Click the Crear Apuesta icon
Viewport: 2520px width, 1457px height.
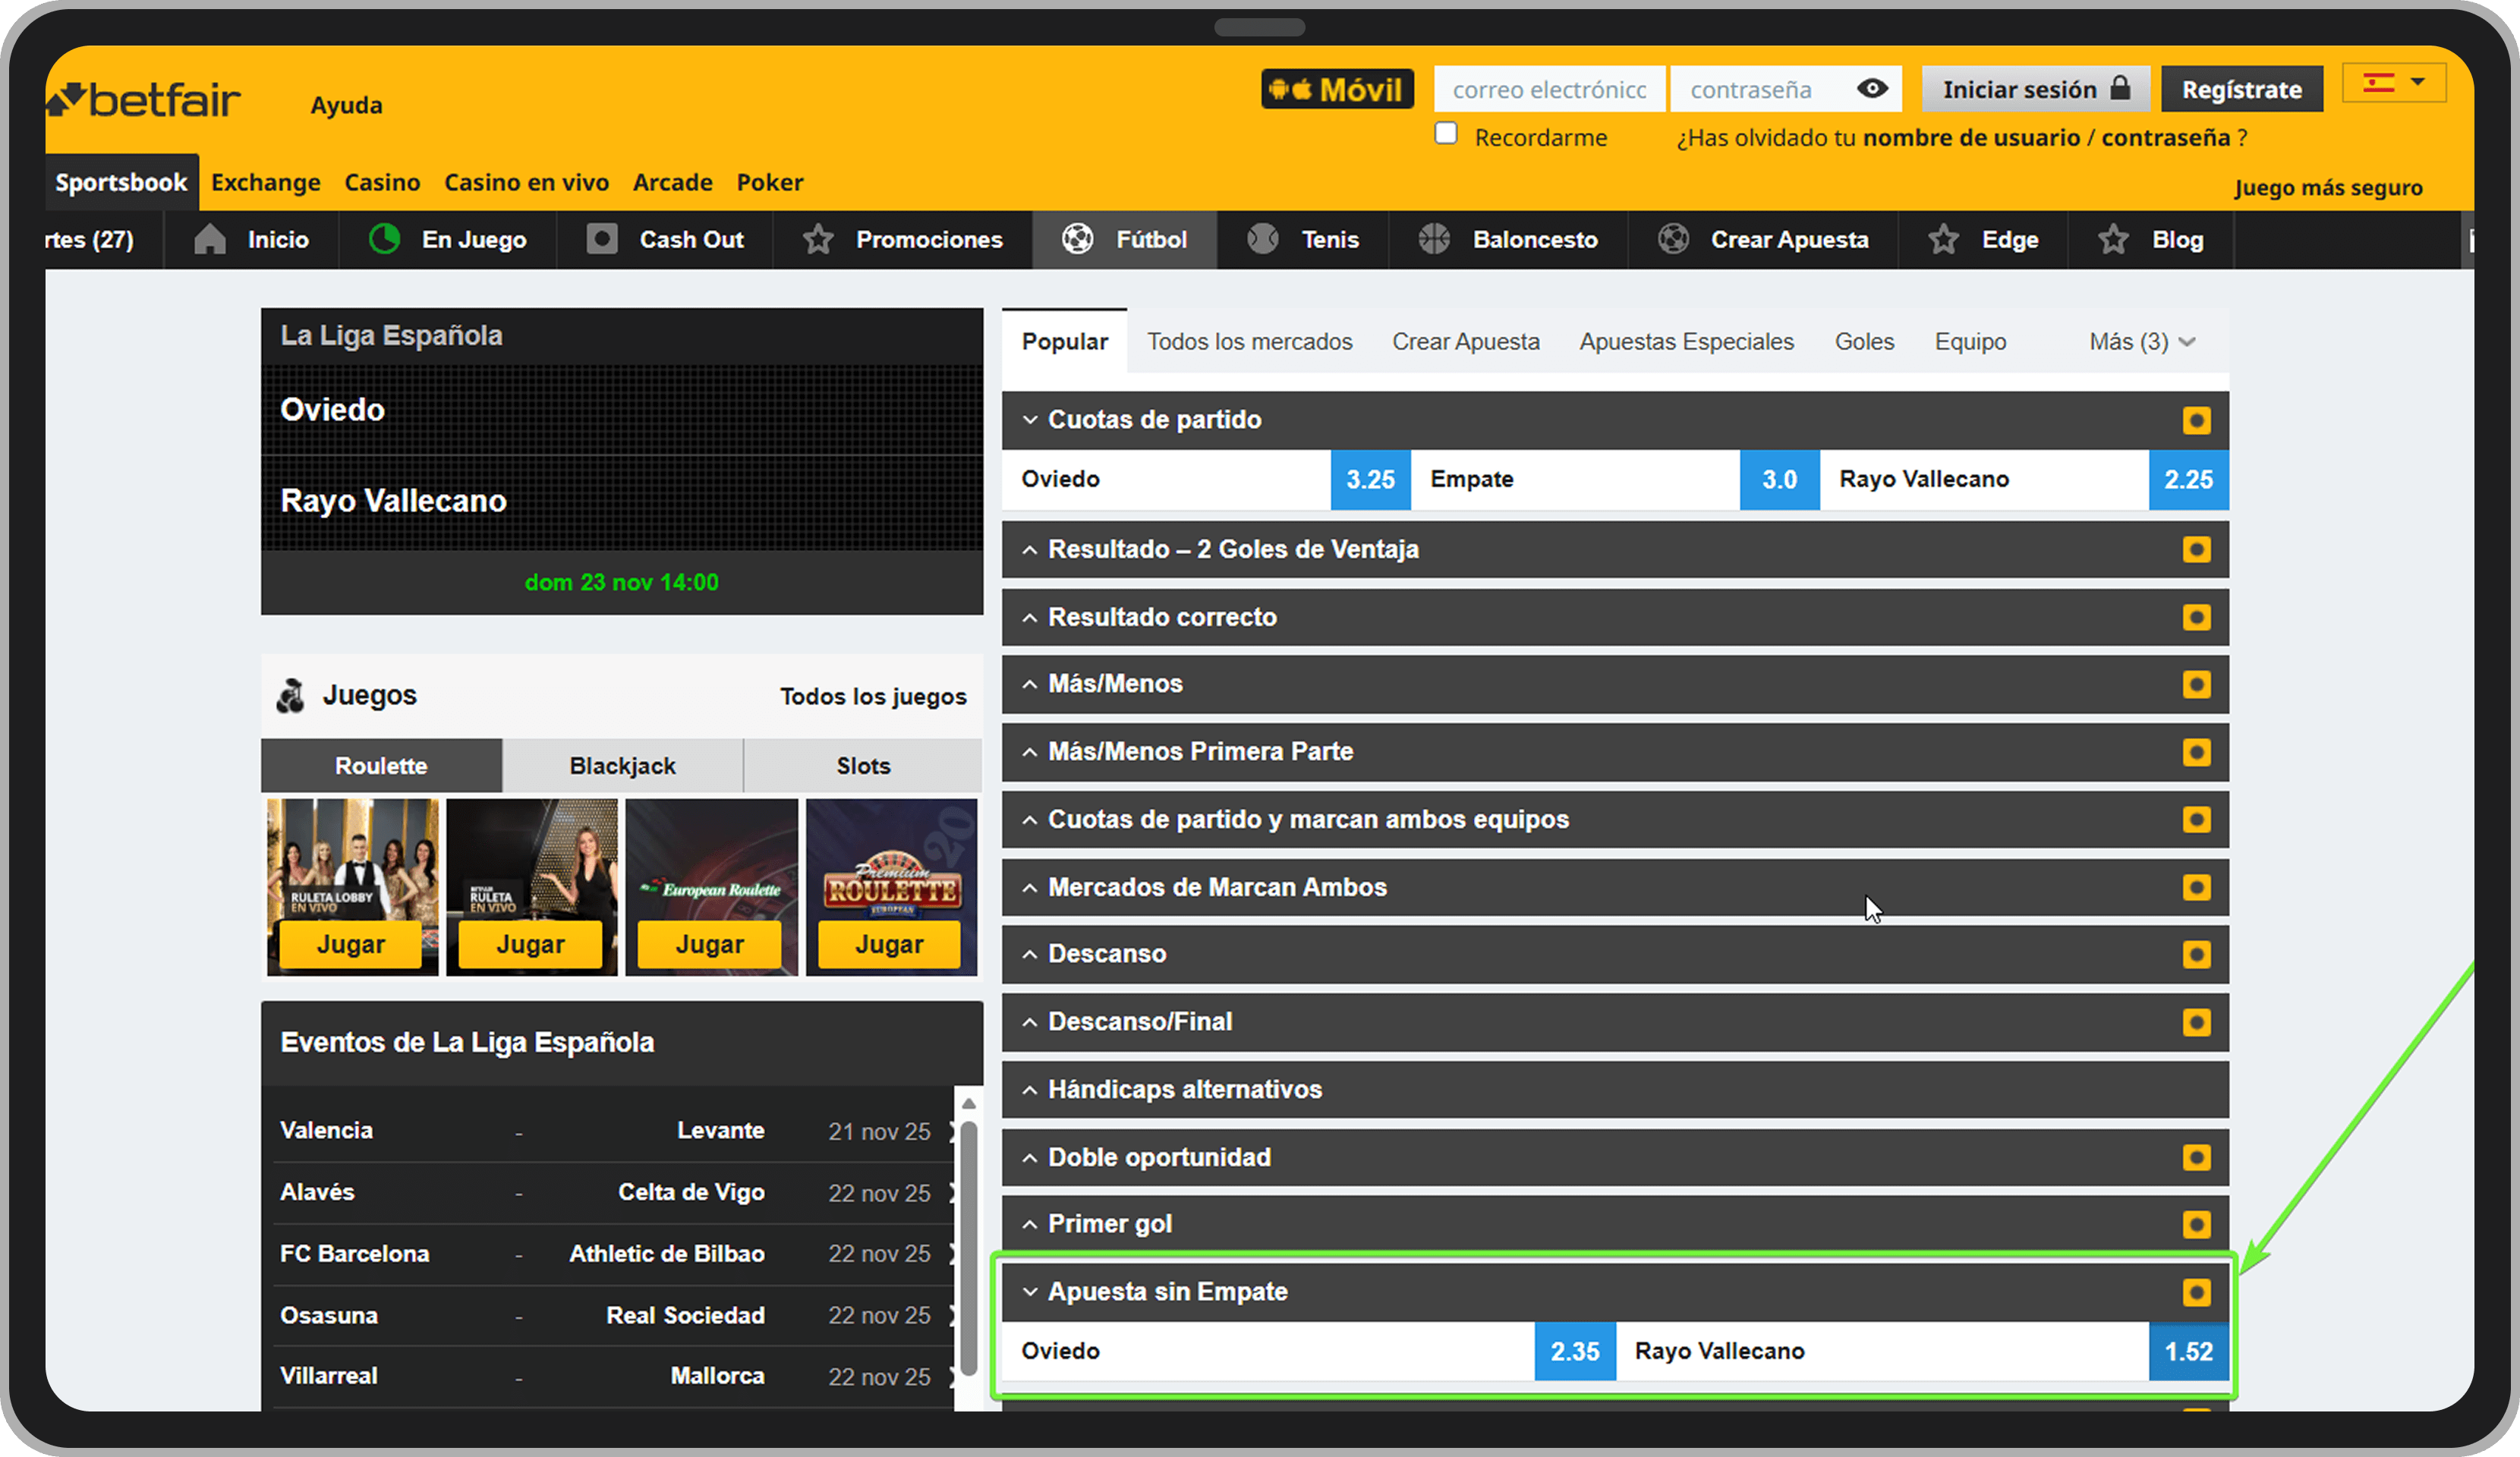1673,239
